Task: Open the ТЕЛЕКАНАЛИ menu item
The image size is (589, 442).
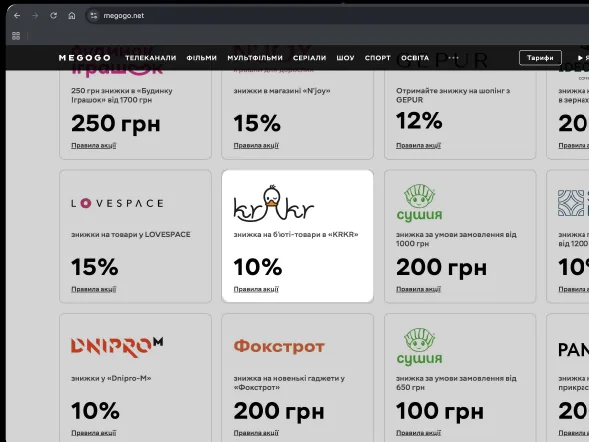Action: [x=151, y=58]
